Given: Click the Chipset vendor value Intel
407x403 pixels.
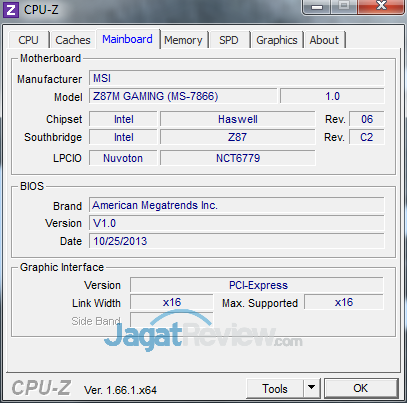Looking at the screenshot, I should click(x=123, y=119).
